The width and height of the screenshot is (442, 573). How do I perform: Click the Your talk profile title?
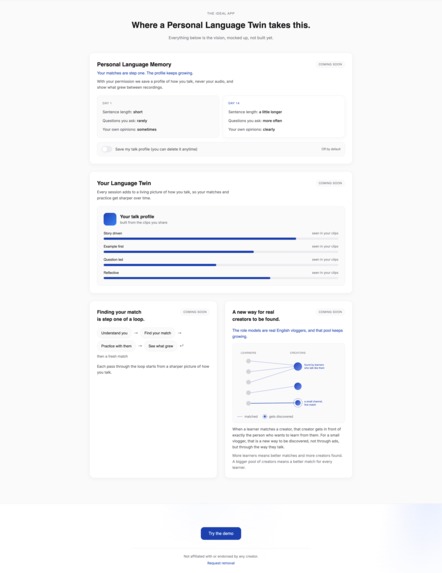[x=137, y=217]
